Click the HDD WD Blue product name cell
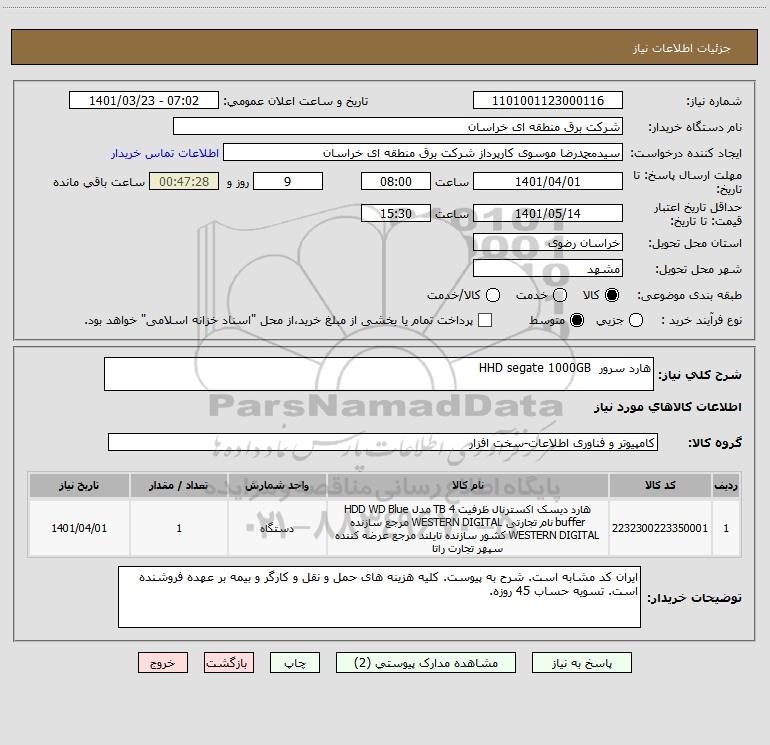770x745 pixels. click(468, 528)
